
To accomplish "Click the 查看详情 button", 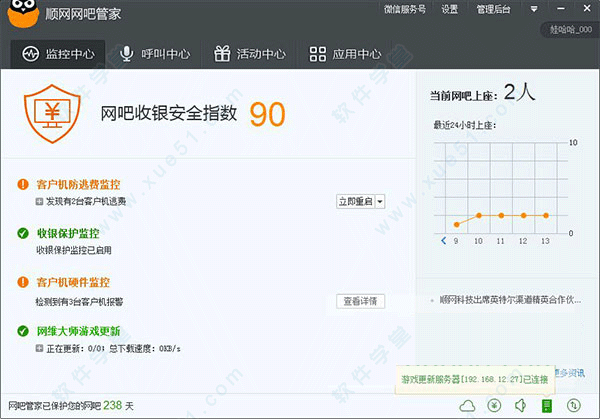I will click(360, 301).
